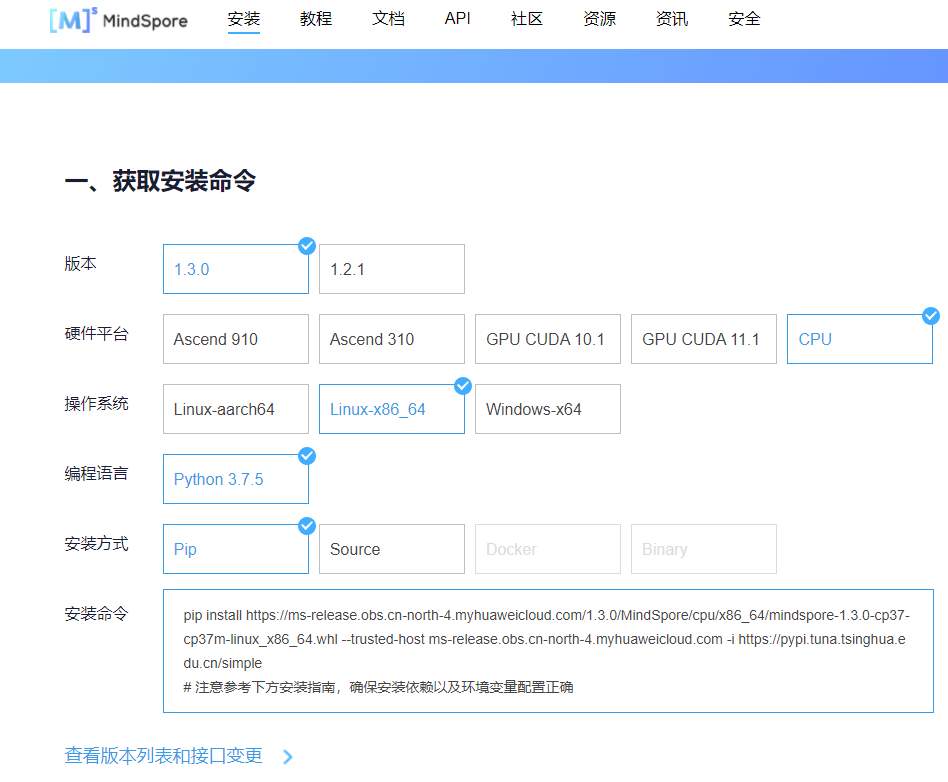This screenshot has height=782, width=948.
Task: Click arrow next to 查看版本列表和接口变更
Action: pyautogui.click(x=288, y=757)
